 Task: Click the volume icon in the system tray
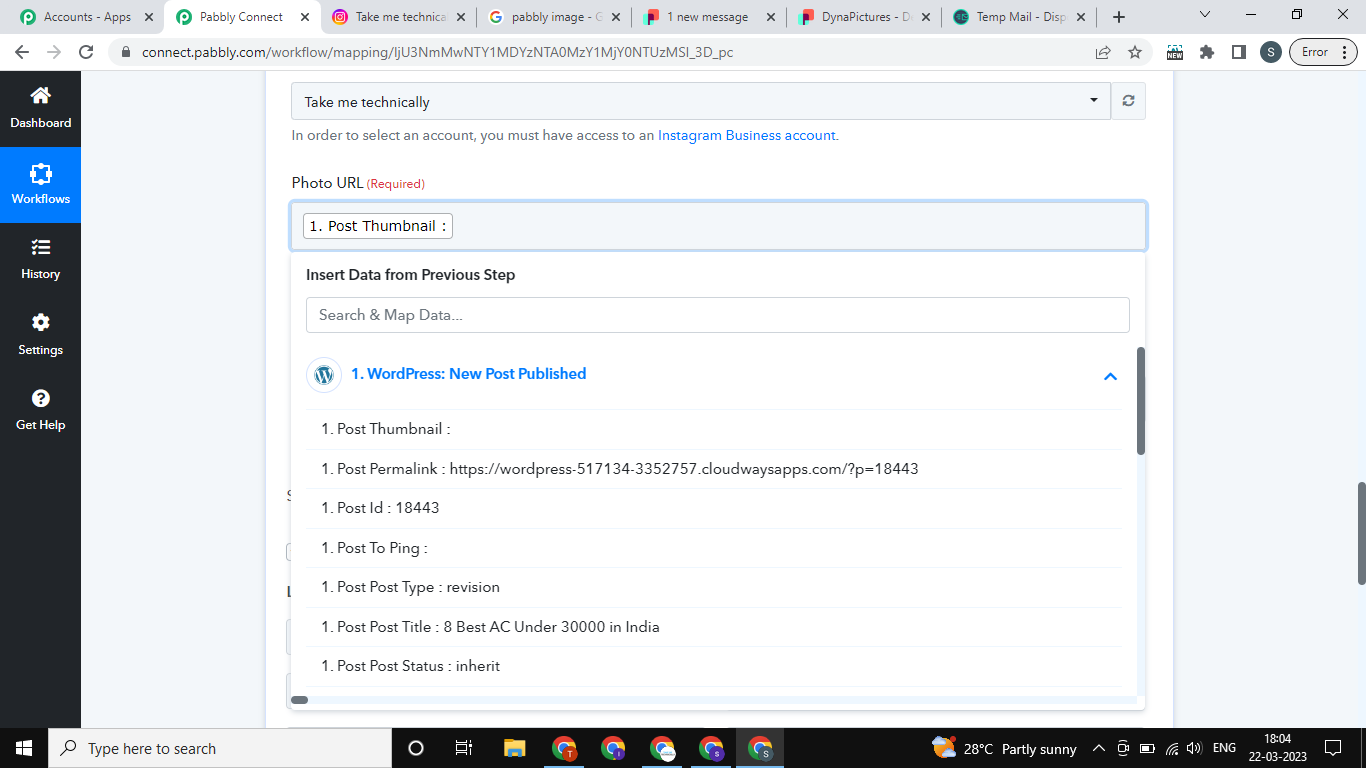1193,748
